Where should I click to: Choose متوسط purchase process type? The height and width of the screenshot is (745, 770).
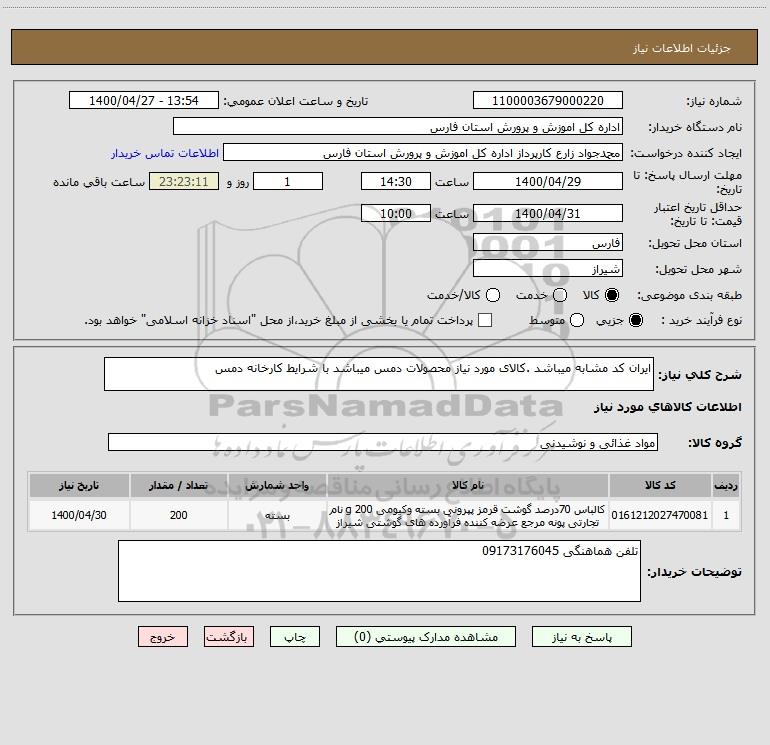point(577,320)
